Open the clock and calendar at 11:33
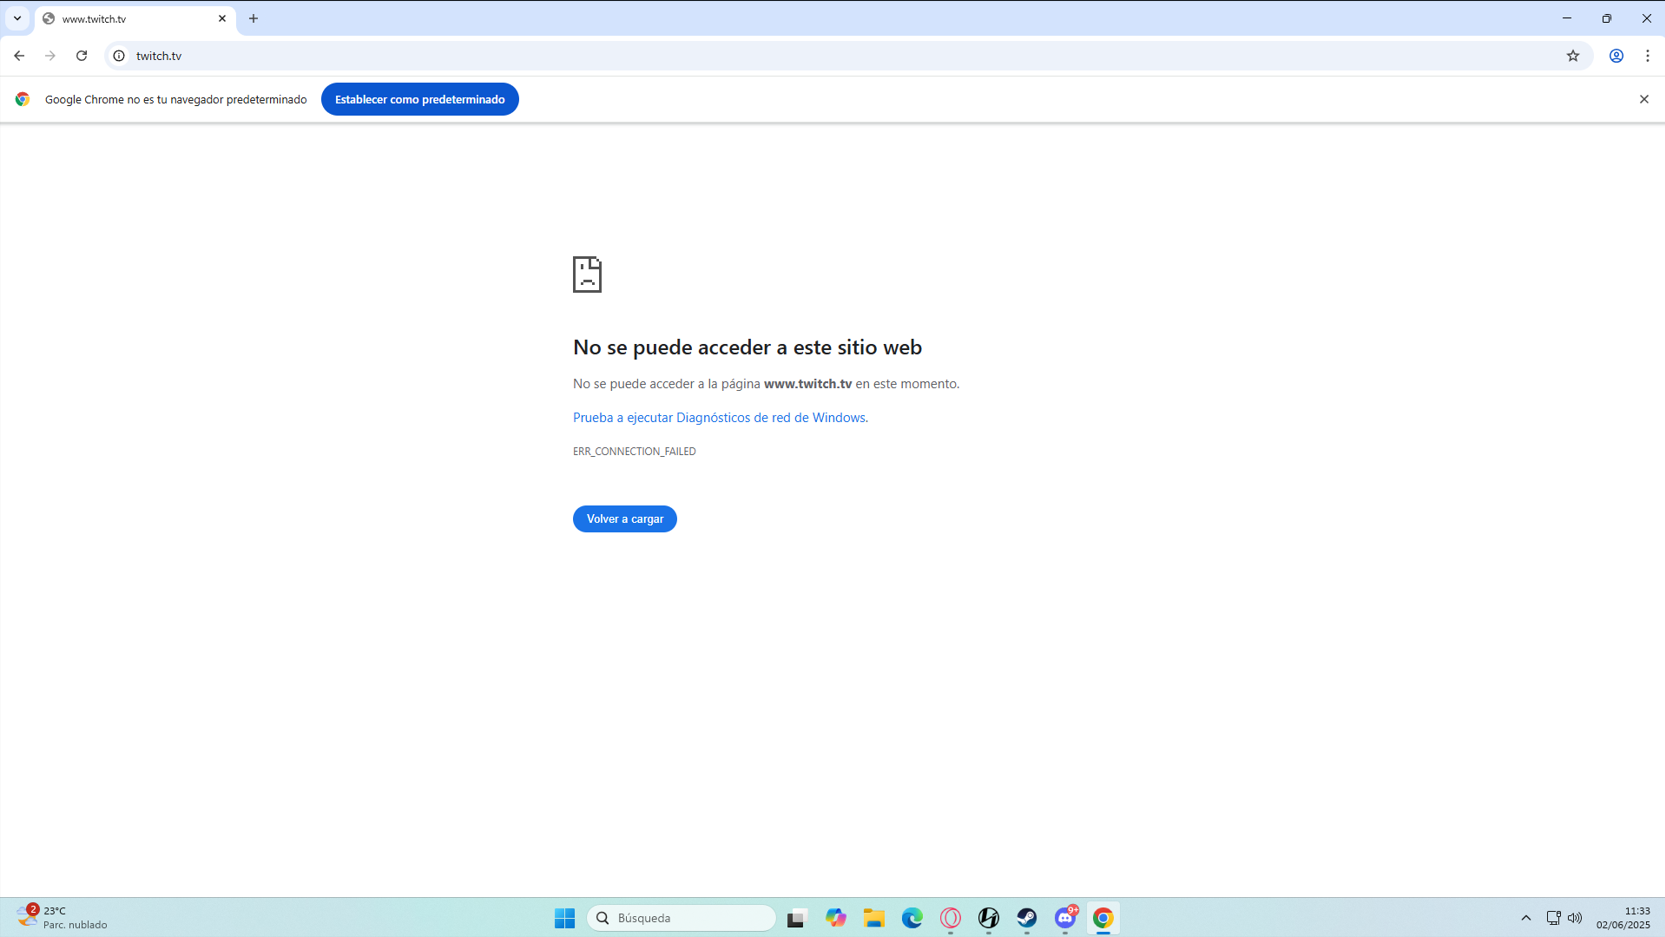The width and height of the screenshot is (1665, 937). point(1624,918)
